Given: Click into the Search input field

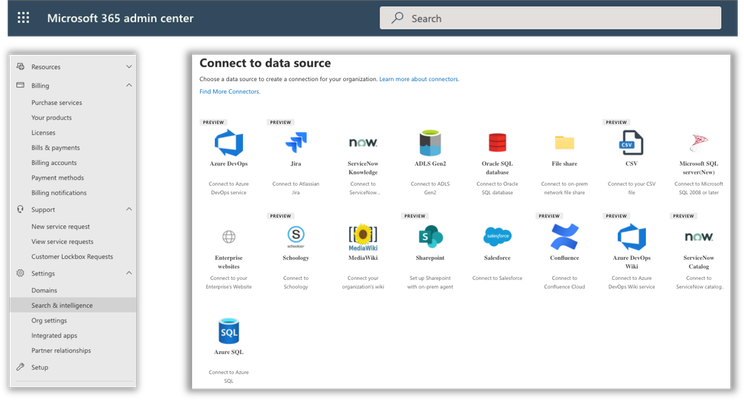Looking at the screenshot, I should pos(550,18).
